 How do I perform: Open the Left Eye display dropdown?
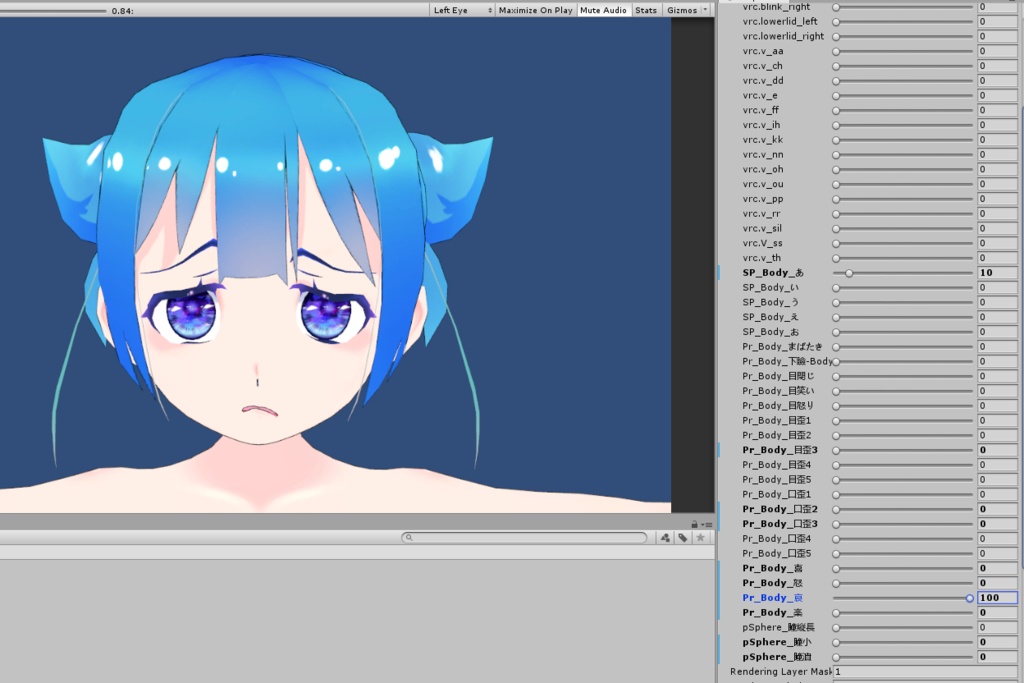(x=462, y=10)
